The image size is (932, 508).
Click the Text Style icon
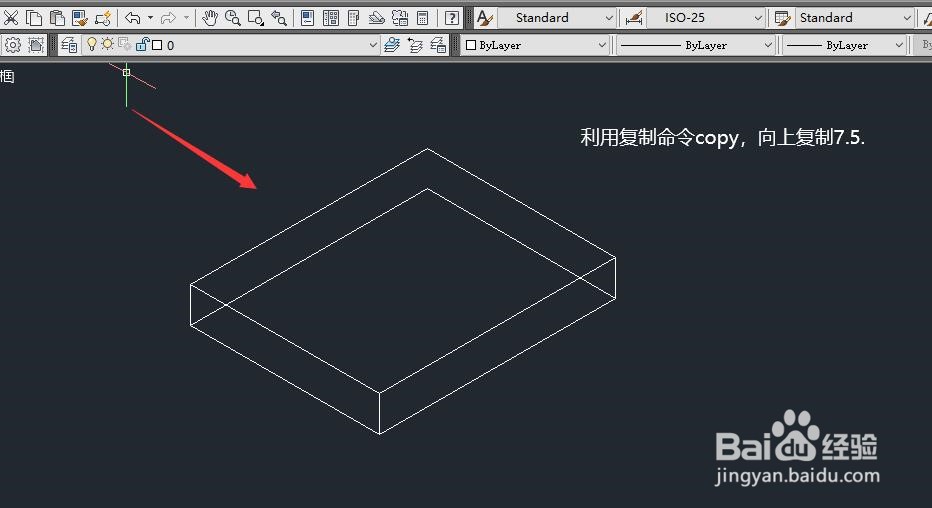click(485, 18)
